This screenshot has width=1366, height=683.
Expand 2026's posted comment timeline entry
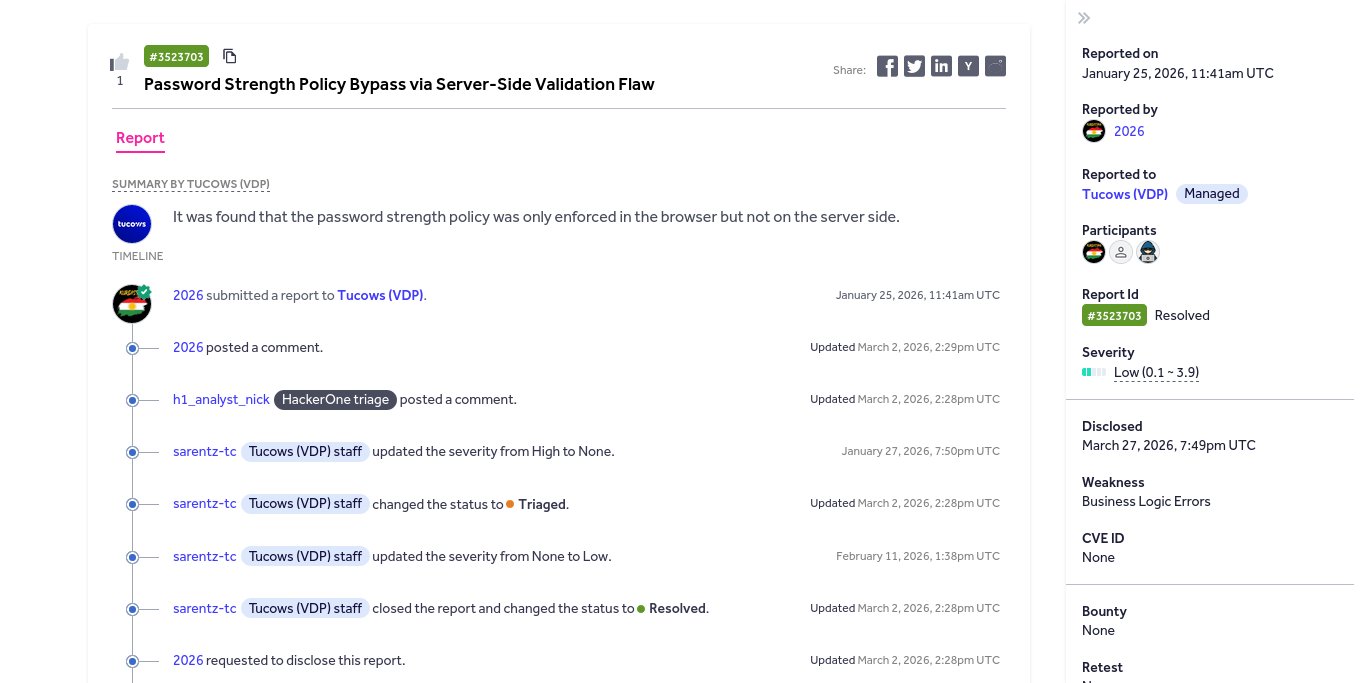pyautogui.click(x=132, y=348)
